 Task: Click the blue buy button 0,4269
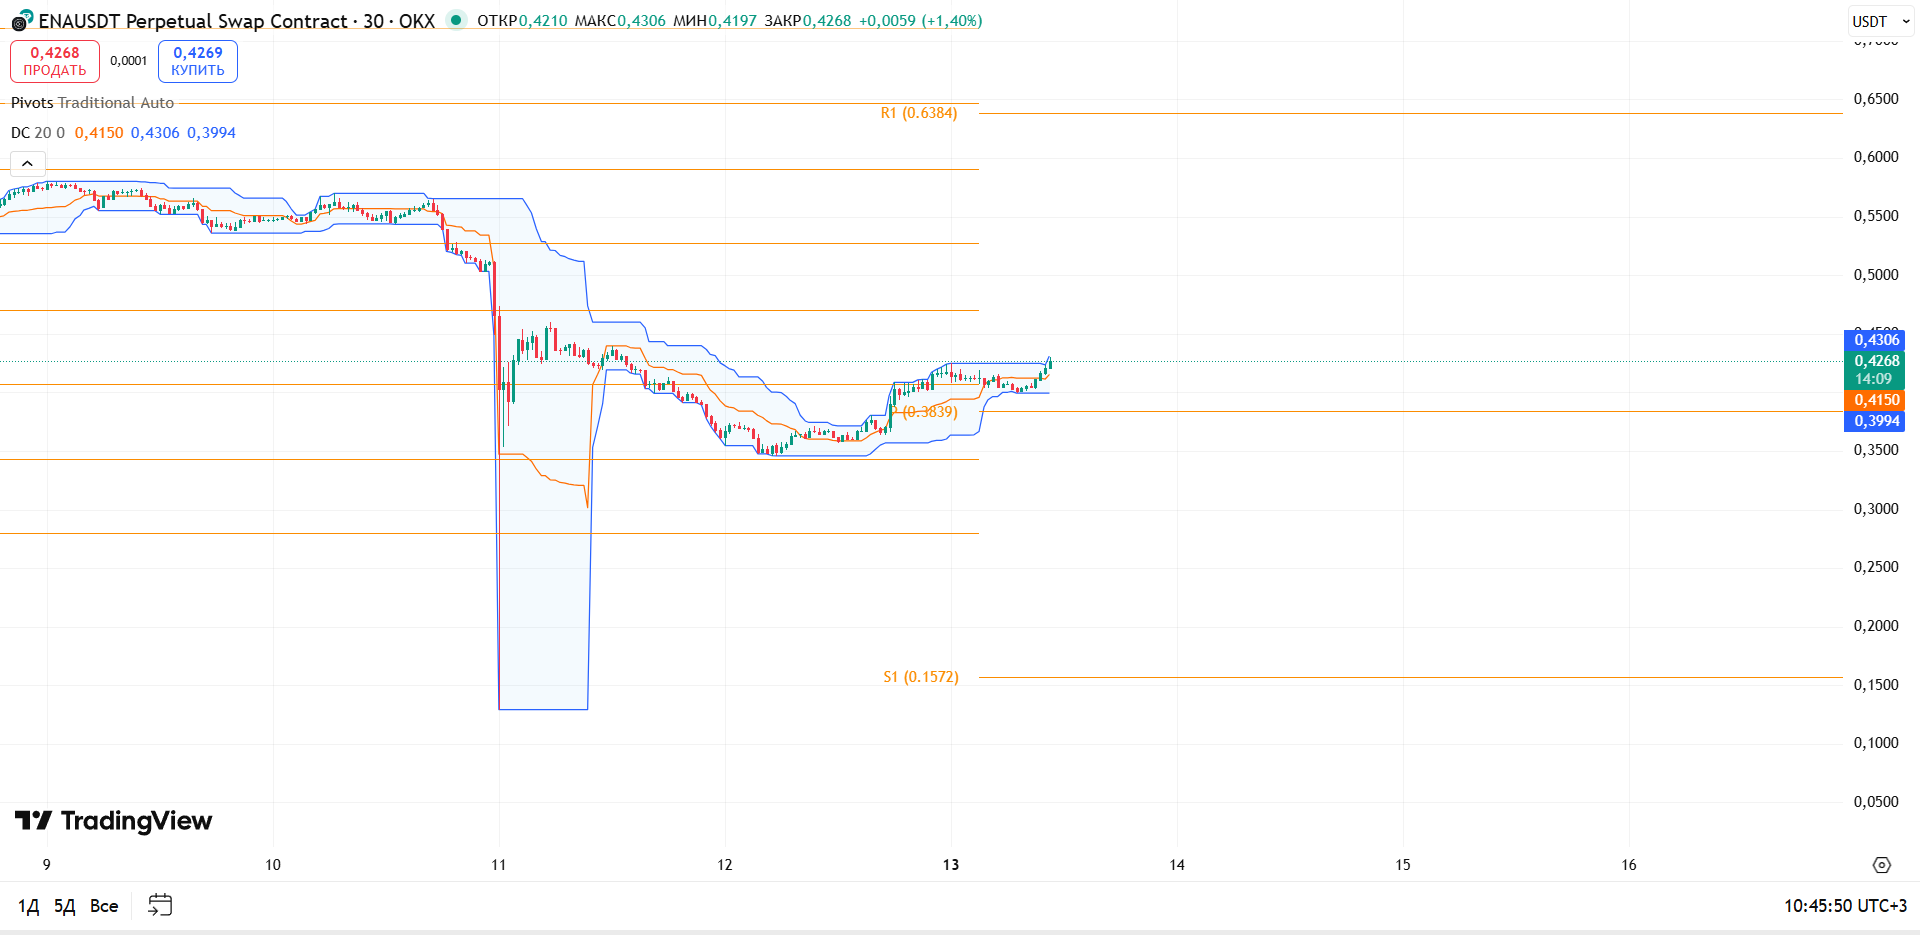click(198, 61)
